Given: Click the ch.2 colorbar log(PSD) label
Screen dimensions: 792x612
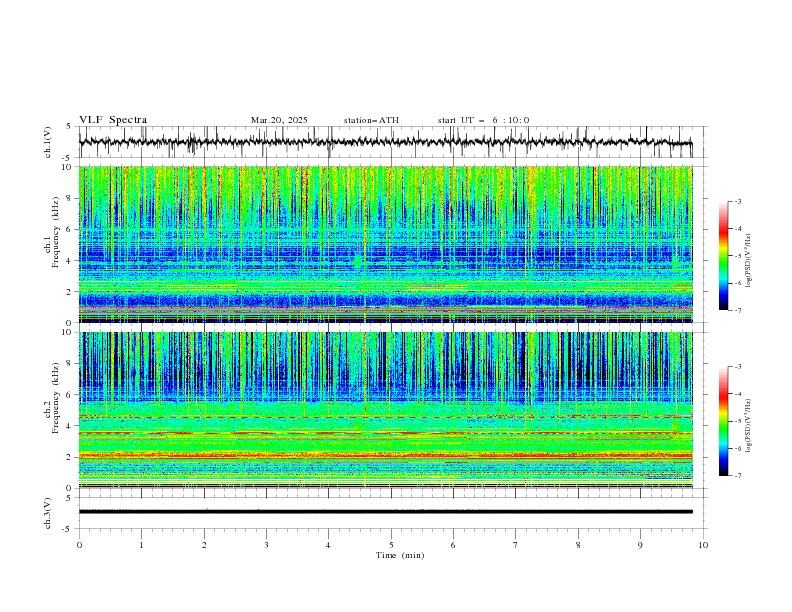Looking at the screenshot, I should pyautogui.click(x=750, y=425).
